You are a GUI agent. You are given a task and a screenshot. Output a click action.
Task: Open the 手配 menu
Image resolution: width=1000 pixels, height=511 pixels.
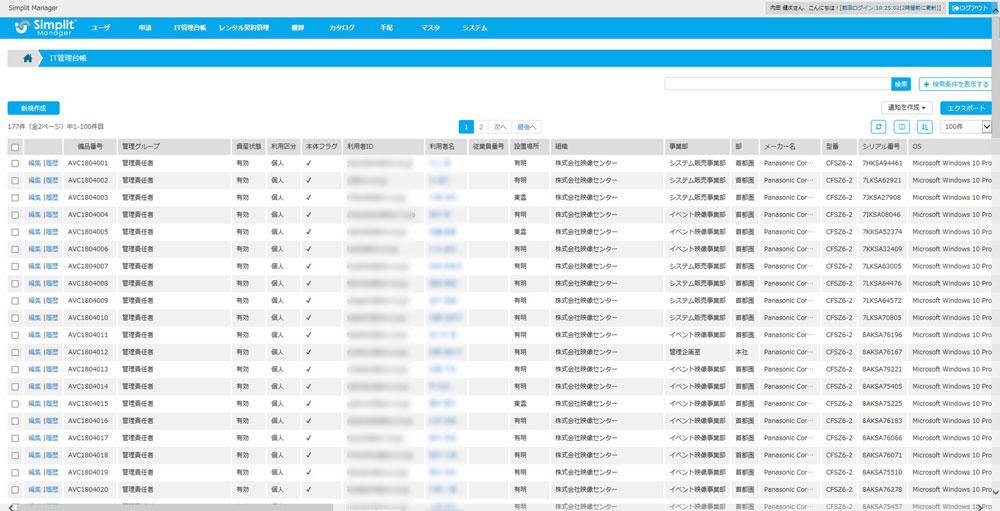tap(386, 28)
